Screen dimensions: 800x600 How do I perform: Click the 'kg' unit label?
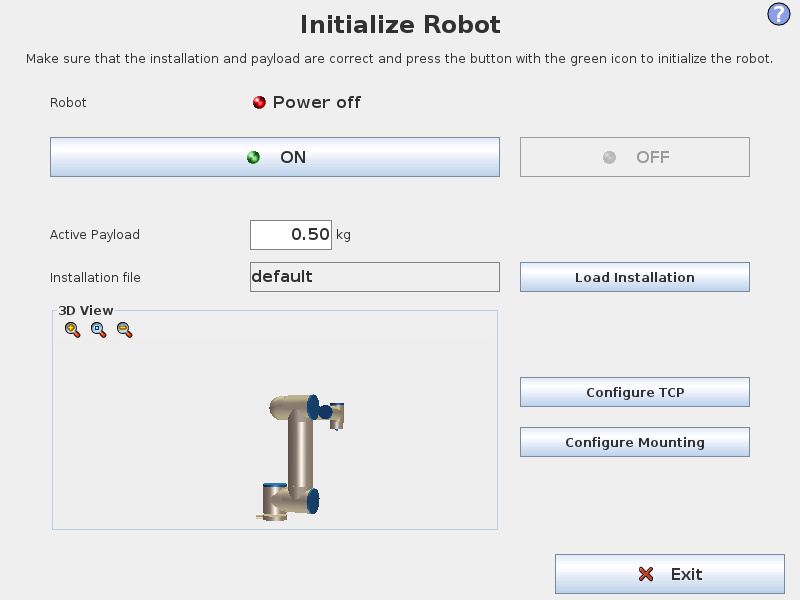[343, 235]
